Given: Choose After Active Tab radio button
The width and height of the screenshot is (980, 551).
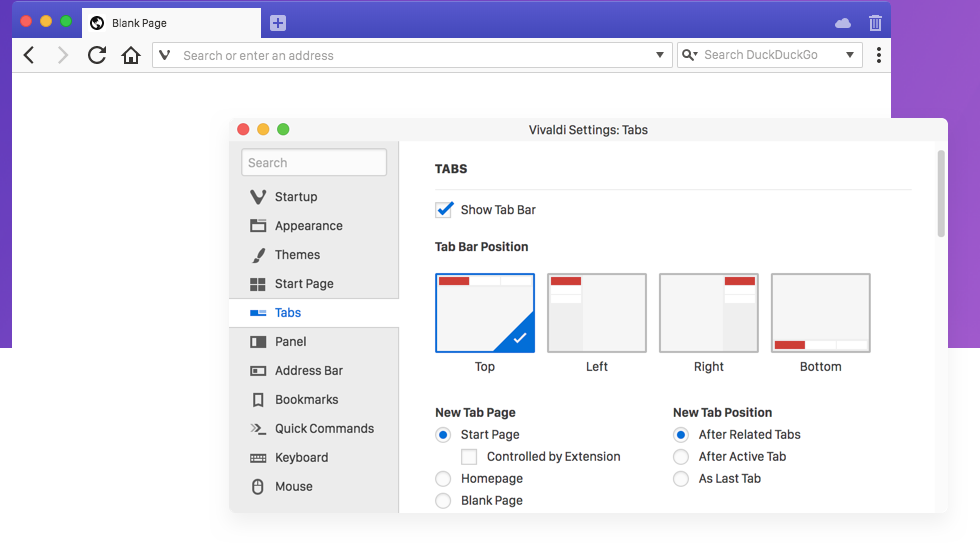Looking at the screenshot, I should [x=681, y=457].
